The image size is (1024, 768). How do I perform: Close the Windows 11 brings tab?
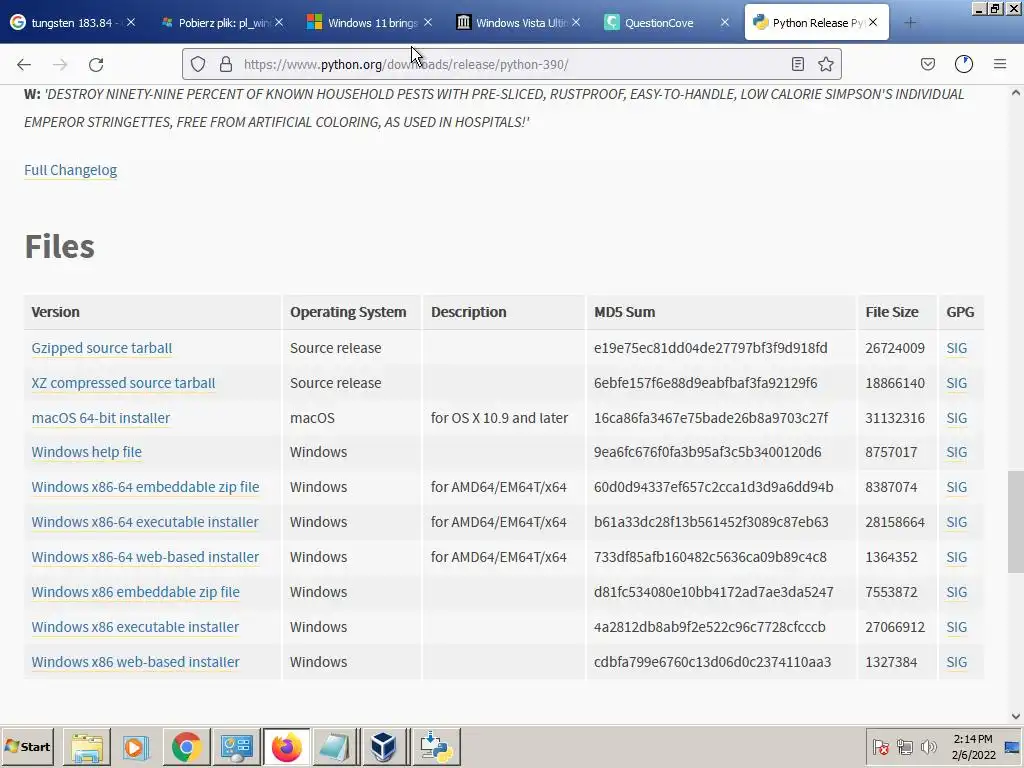tap(428, 22)
